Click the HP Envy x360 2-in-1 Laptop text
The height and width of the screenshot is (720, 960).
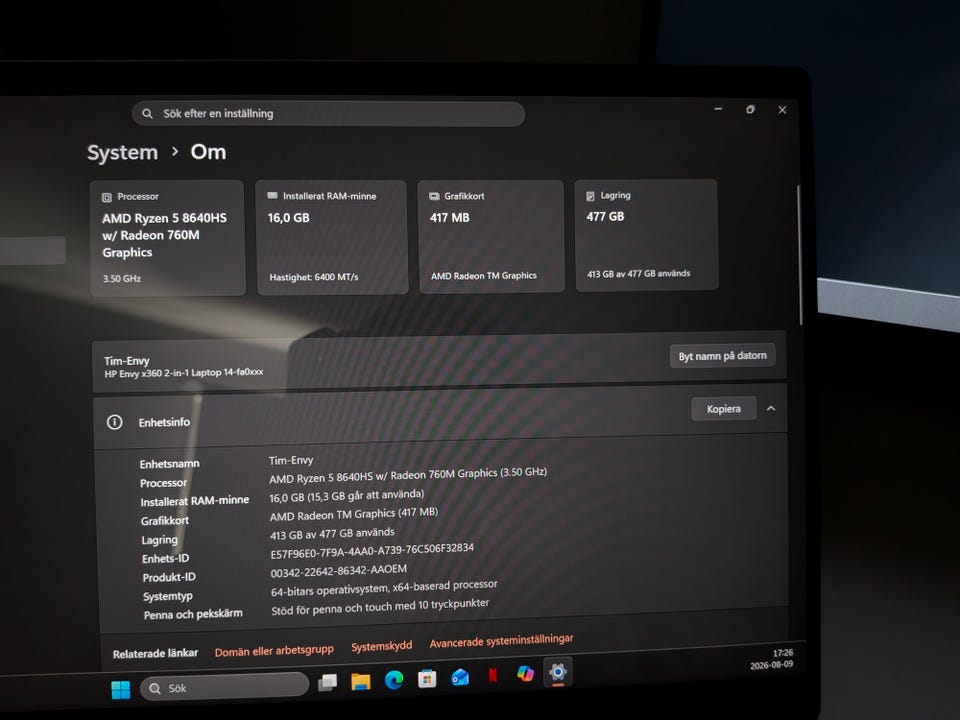point(184,373)
